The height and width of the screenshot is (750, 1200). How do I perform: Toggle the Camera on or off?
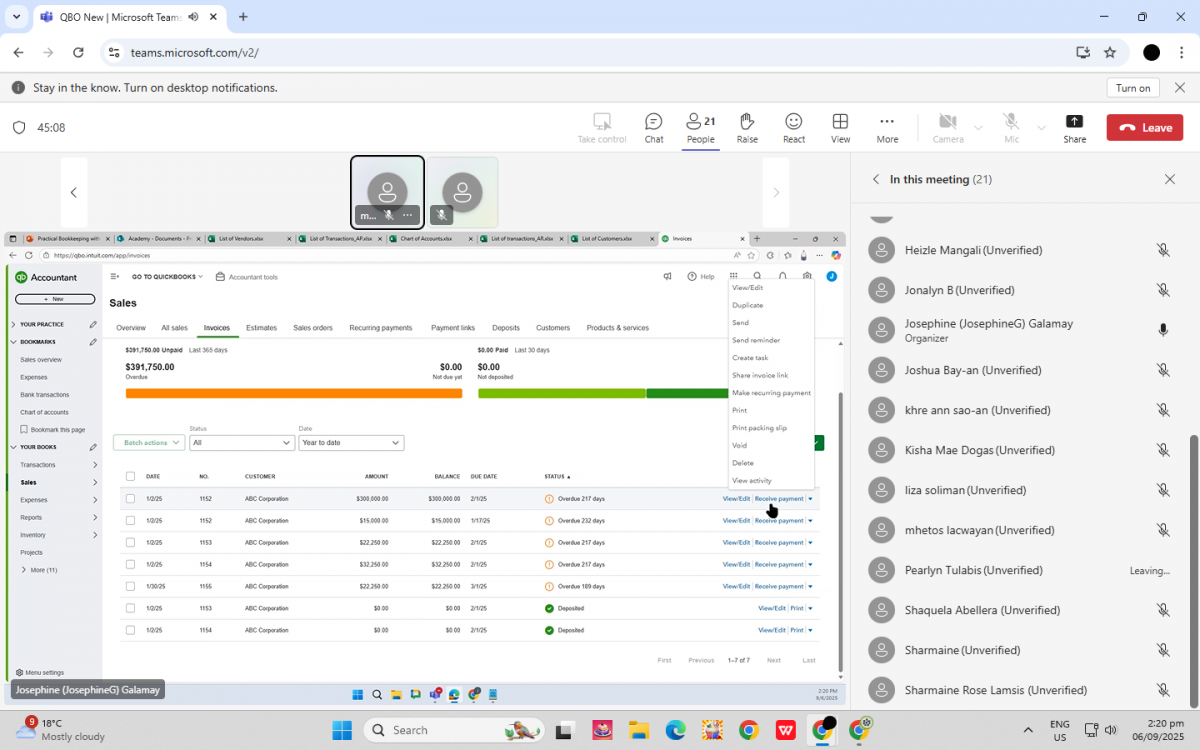[x=948, y=127]
